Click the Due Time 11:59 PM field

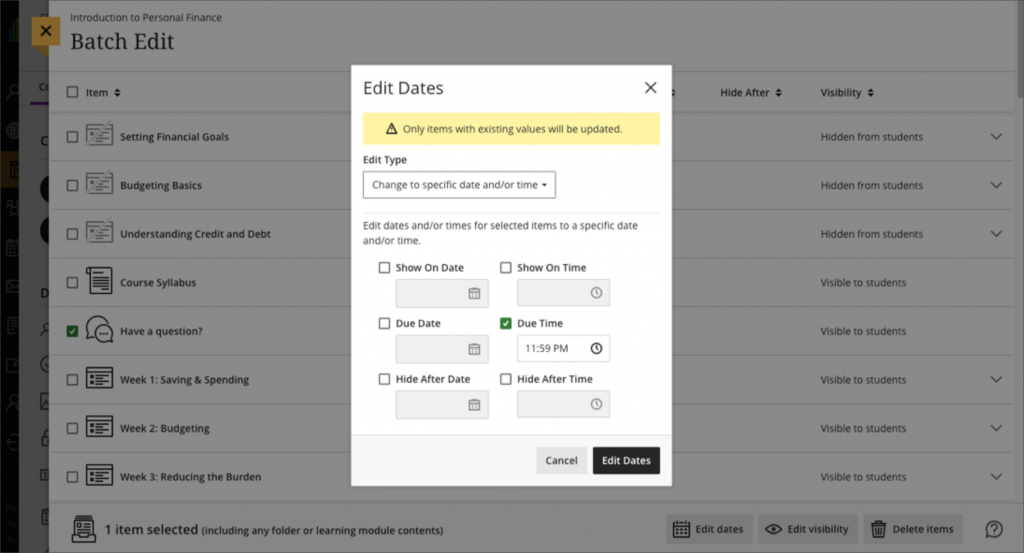(x=563, y=349)
